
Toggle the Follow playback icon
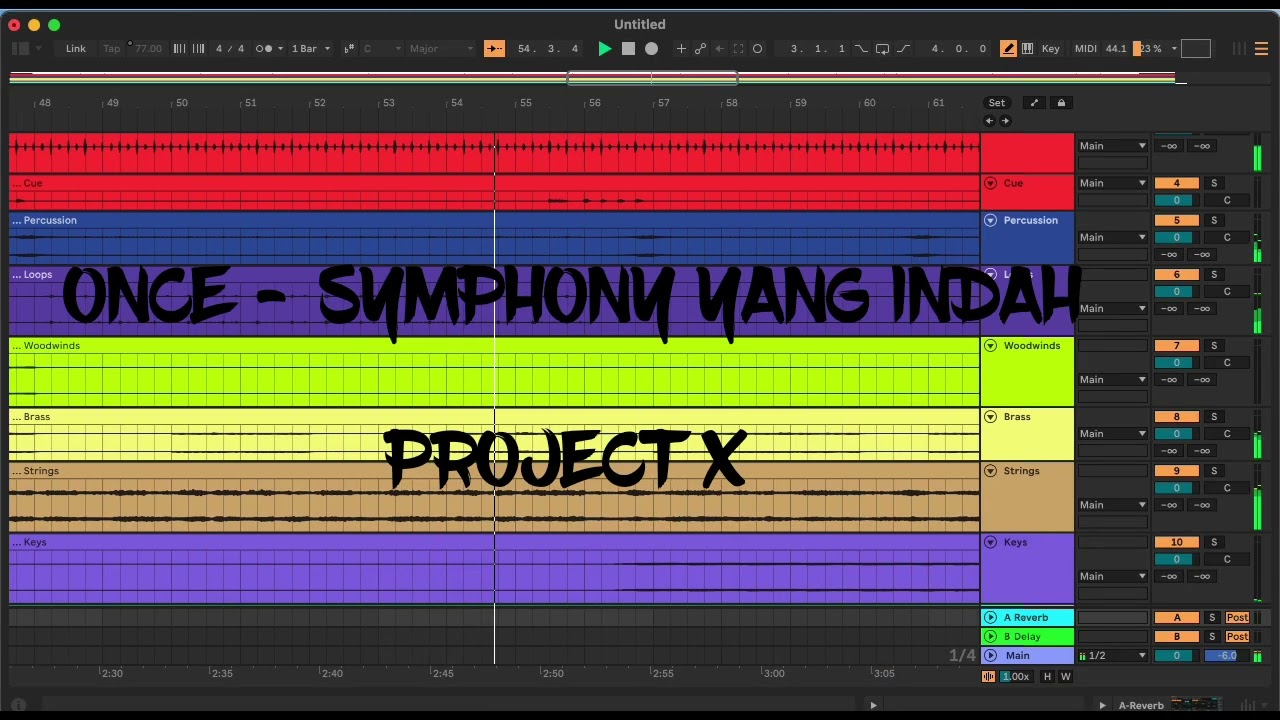pyautogui.click(x=494, y=48)
